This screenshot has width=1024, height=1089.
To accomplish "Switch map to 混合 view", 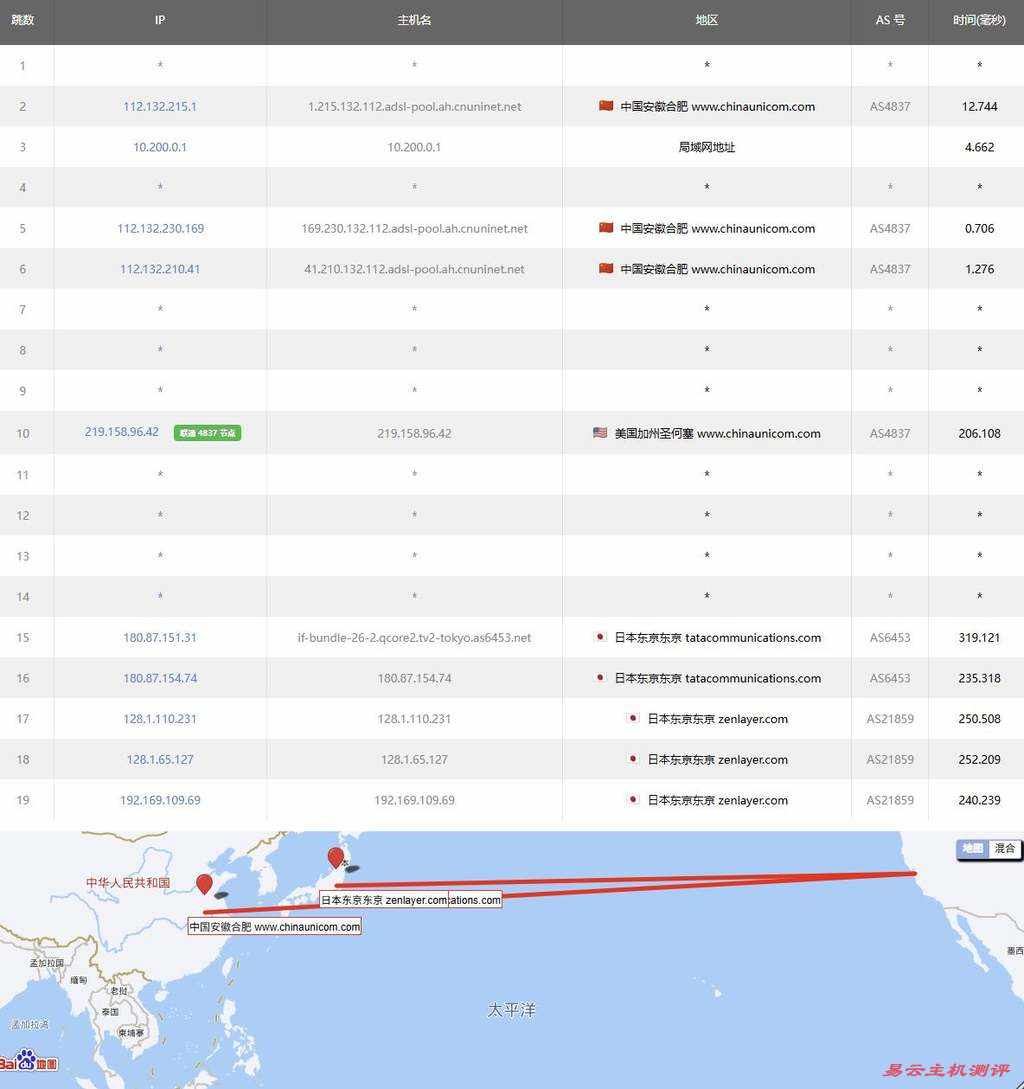I will coord(1005,848).
